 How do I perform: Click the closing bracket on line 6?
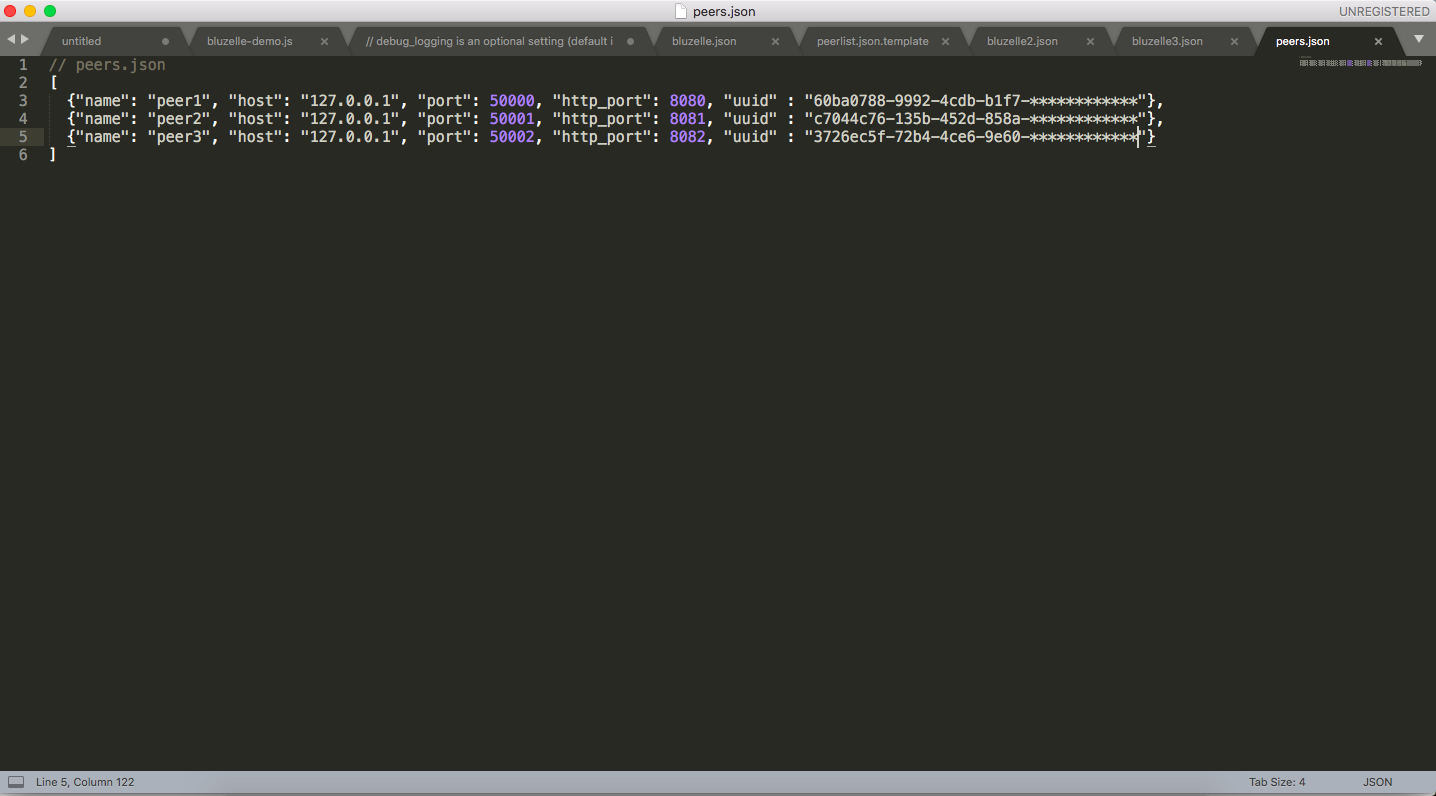coord(53,155)
